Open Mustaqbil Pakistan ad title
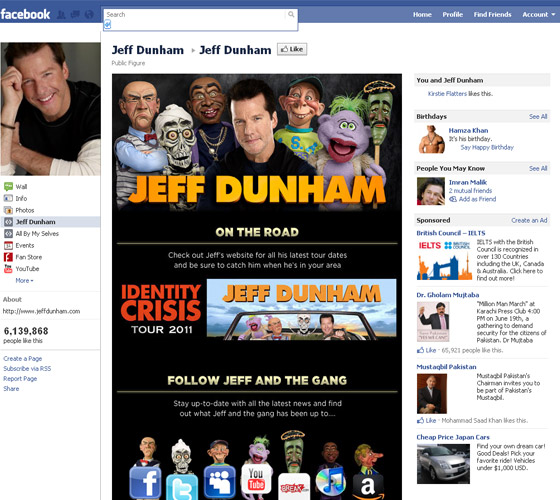The image size is (560, 500). 446,367
